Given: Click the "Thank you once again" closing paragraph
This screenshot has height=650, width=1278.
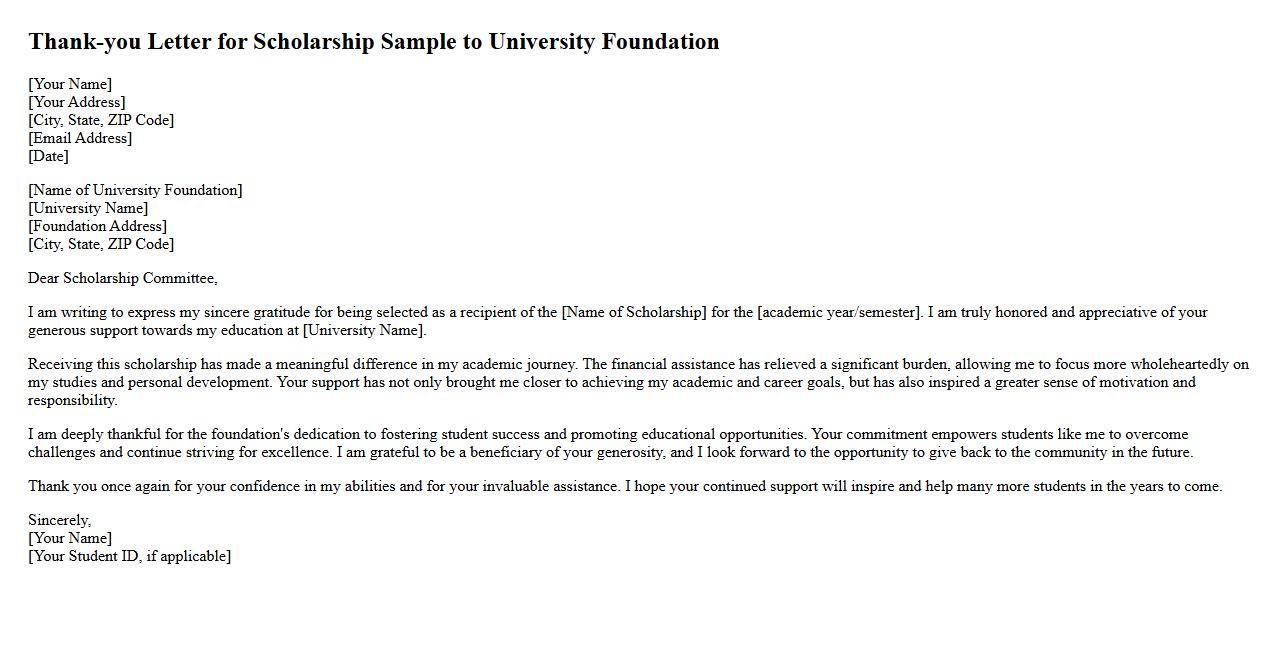Looking at the screenshot, I should pyautogui.click(x=625, y=486).
